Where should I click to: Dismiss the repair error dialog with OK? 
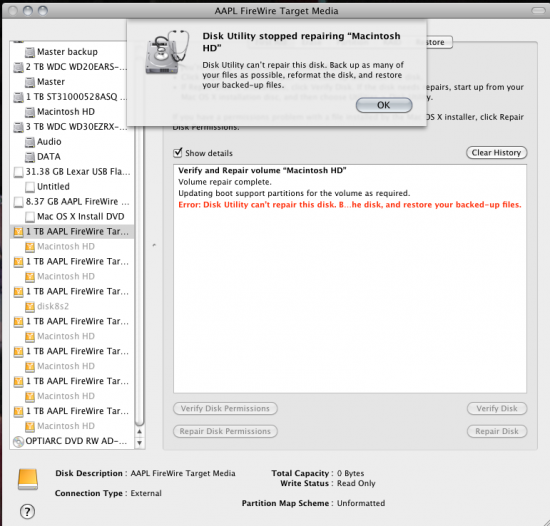(x=384, y=105)
